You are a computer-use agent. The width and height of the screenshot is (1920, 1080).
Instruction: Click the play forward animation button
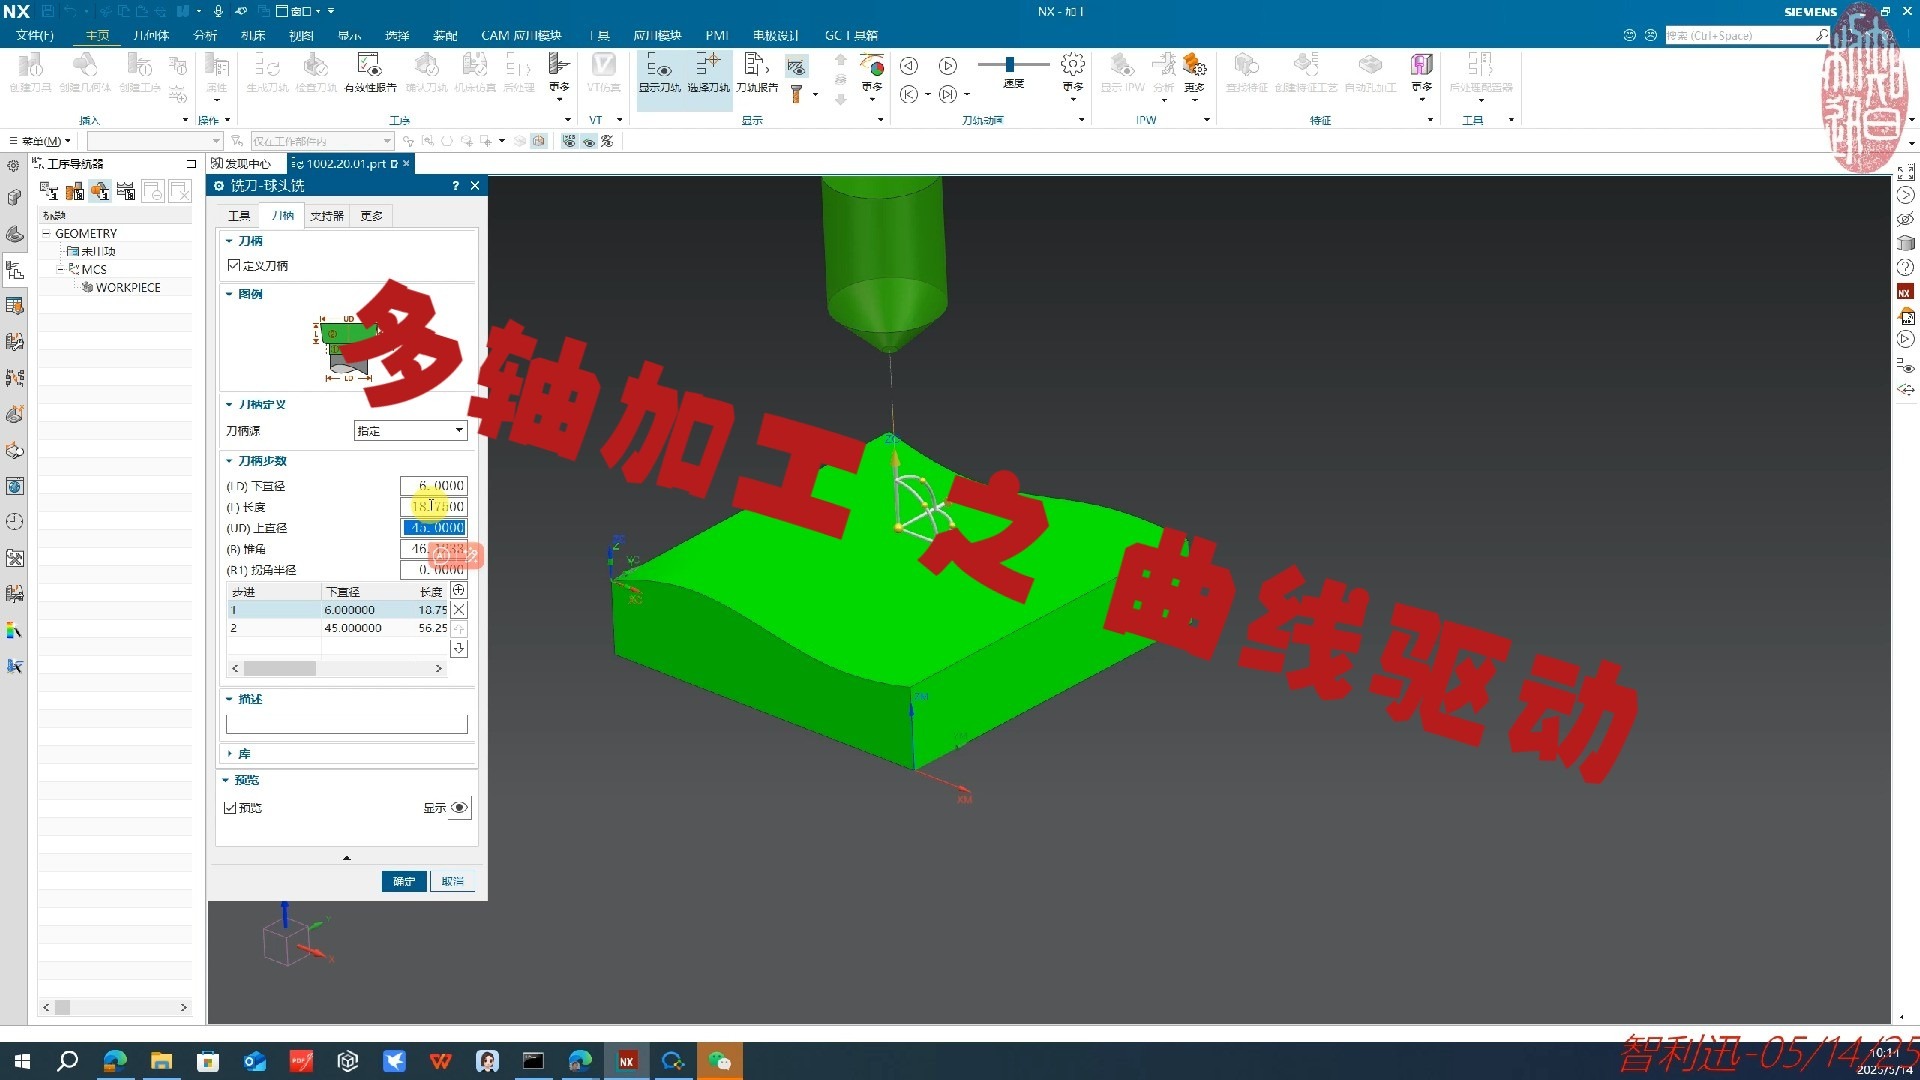click(x=948, y=66)
